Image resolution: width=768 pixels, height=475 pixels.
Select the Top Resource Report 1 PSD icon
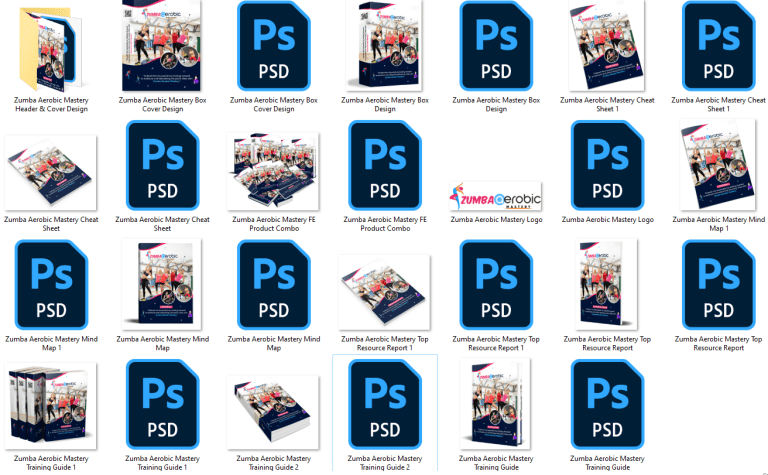pos(496,285)
